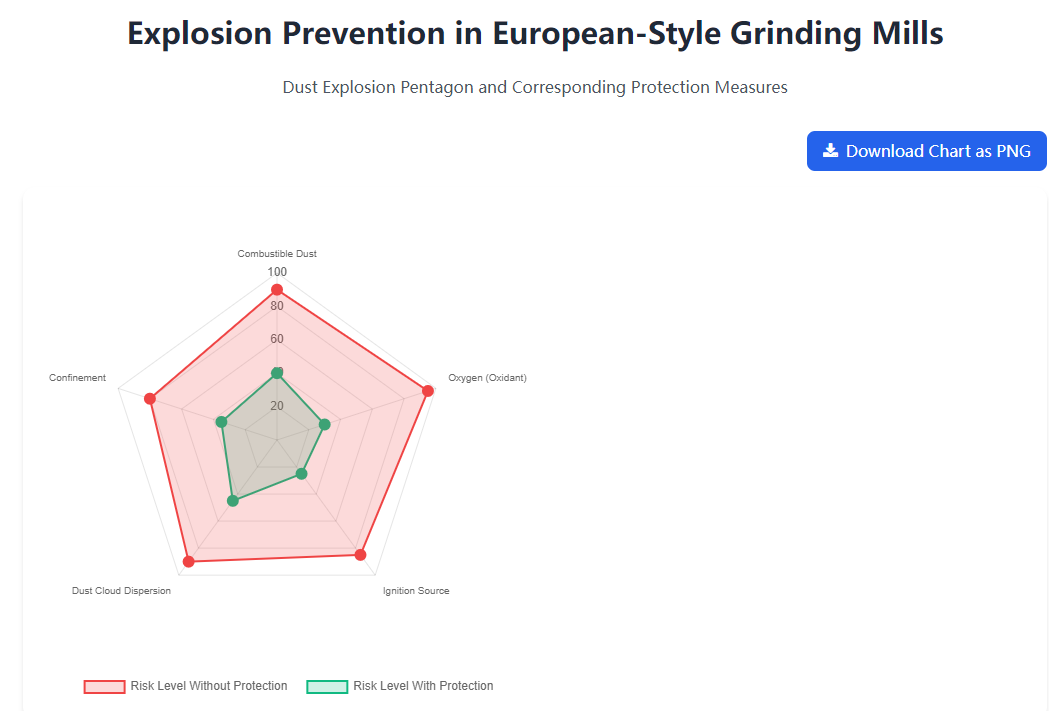Click green Ignition Source data point
This screenshot has height=711, width=1049.
pos(301,474)
